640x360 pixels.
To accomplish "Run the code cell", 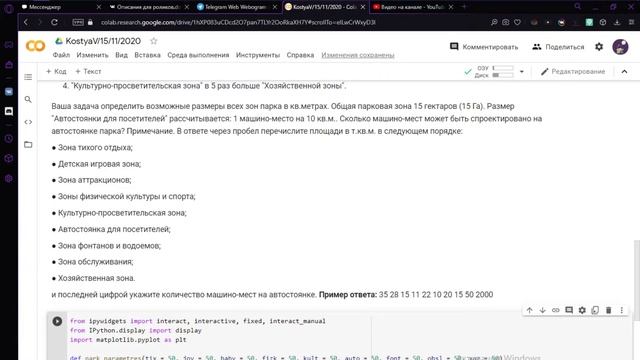I will (57, 321).
